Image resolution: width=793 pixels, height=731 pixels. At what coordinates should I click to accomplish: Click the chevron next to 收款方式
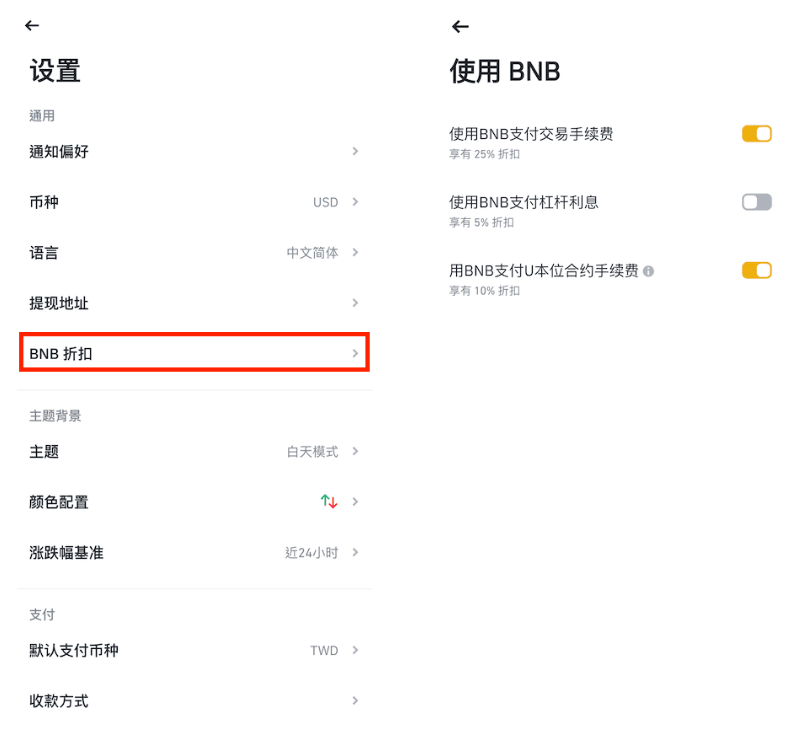tap(355, 701)
